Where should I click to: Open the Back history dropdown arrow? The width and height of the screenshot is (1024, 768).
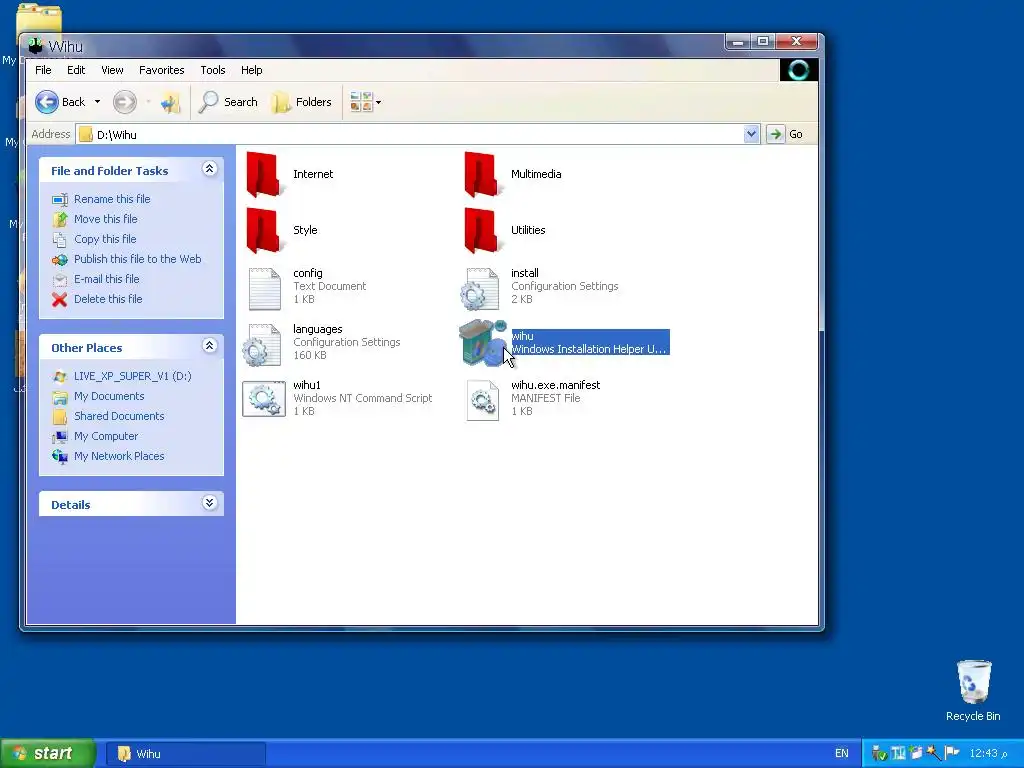tap(97, 102)
